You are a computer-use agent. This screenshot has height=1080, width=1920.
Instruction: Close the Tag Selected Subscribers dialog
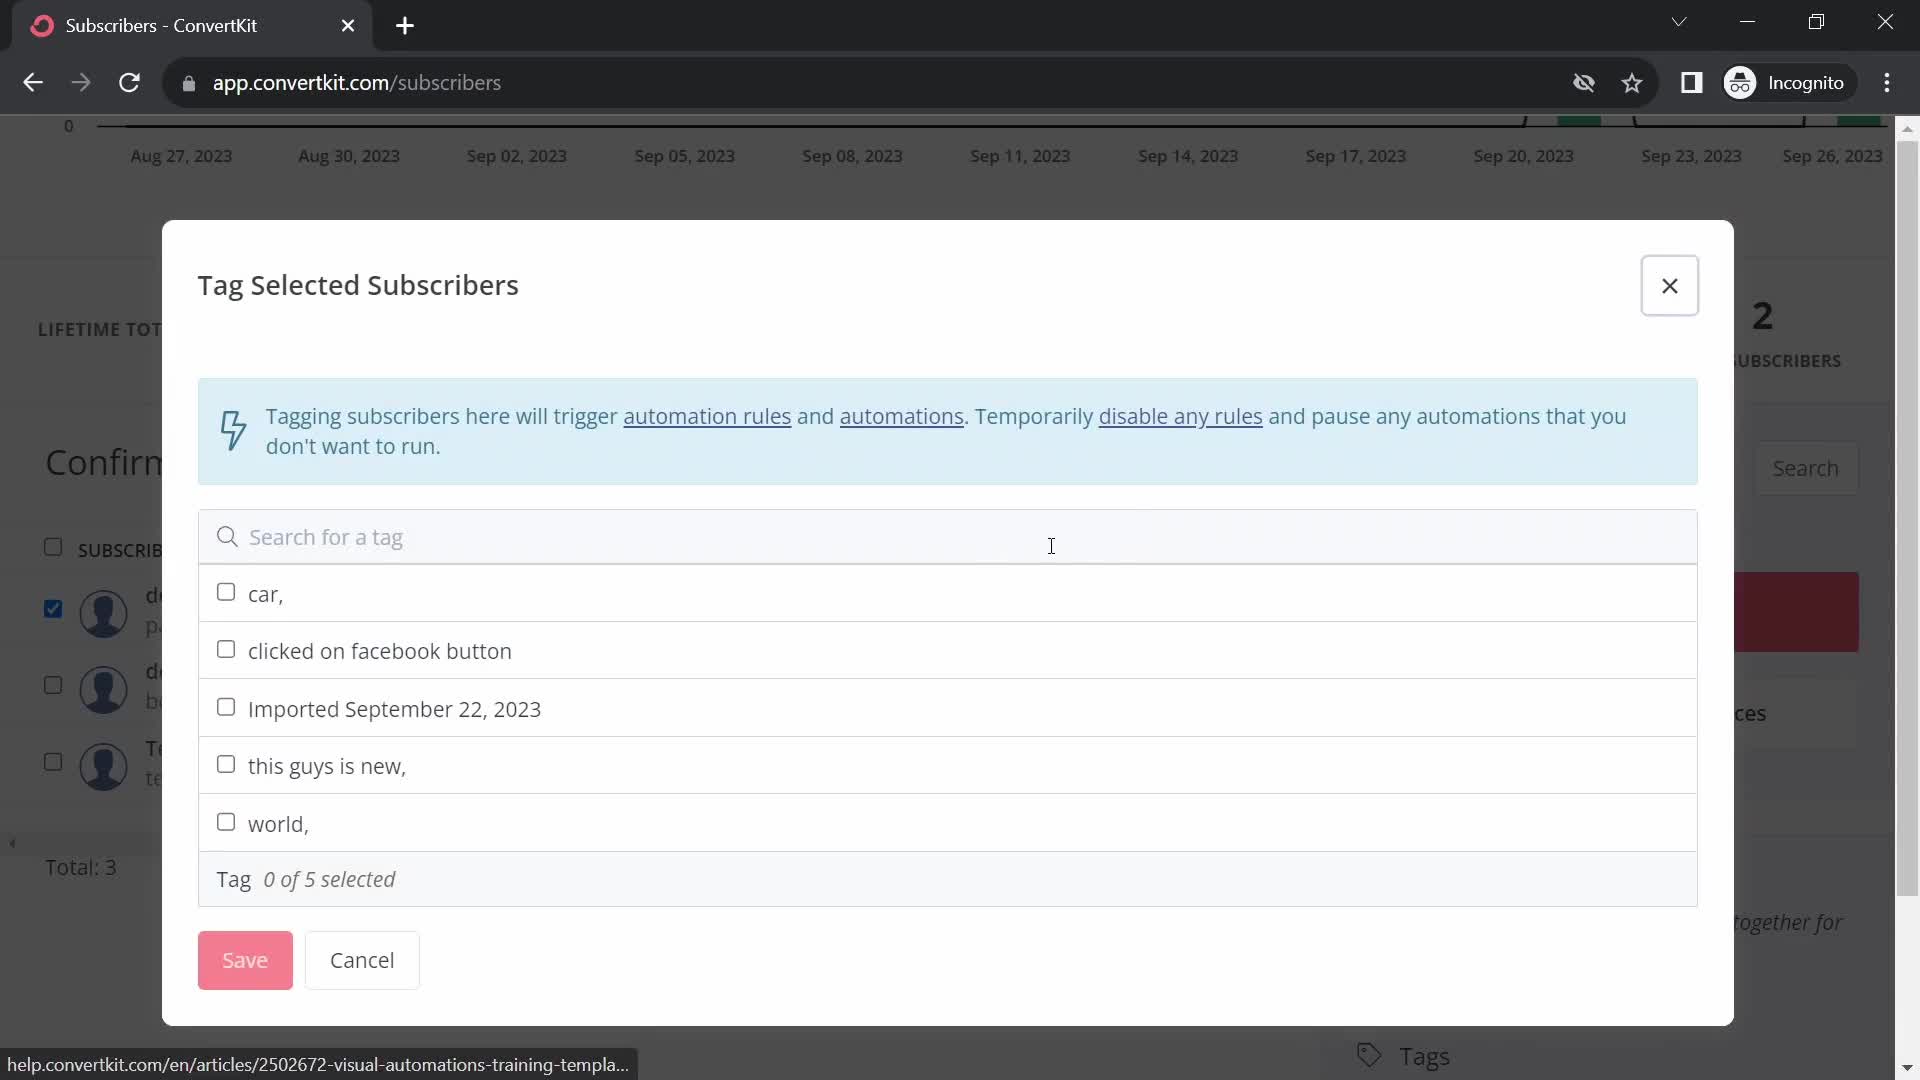click(1669, 286)
